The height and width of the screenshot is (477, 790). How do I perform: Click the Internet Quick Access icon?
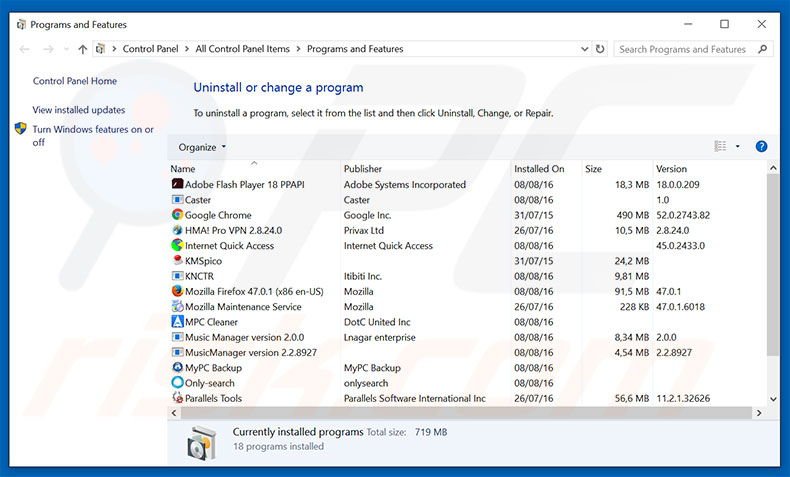pos(177,245)
